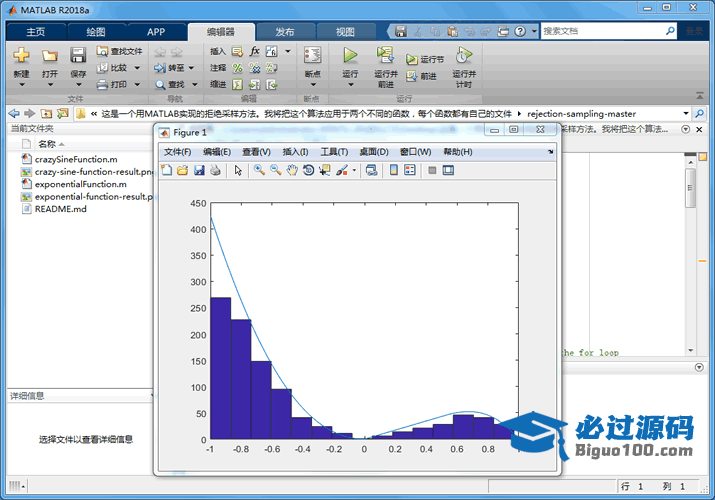Click the Save (保存) disk icon
Viewport: 715px width, 500px height.
pos(78,55)
